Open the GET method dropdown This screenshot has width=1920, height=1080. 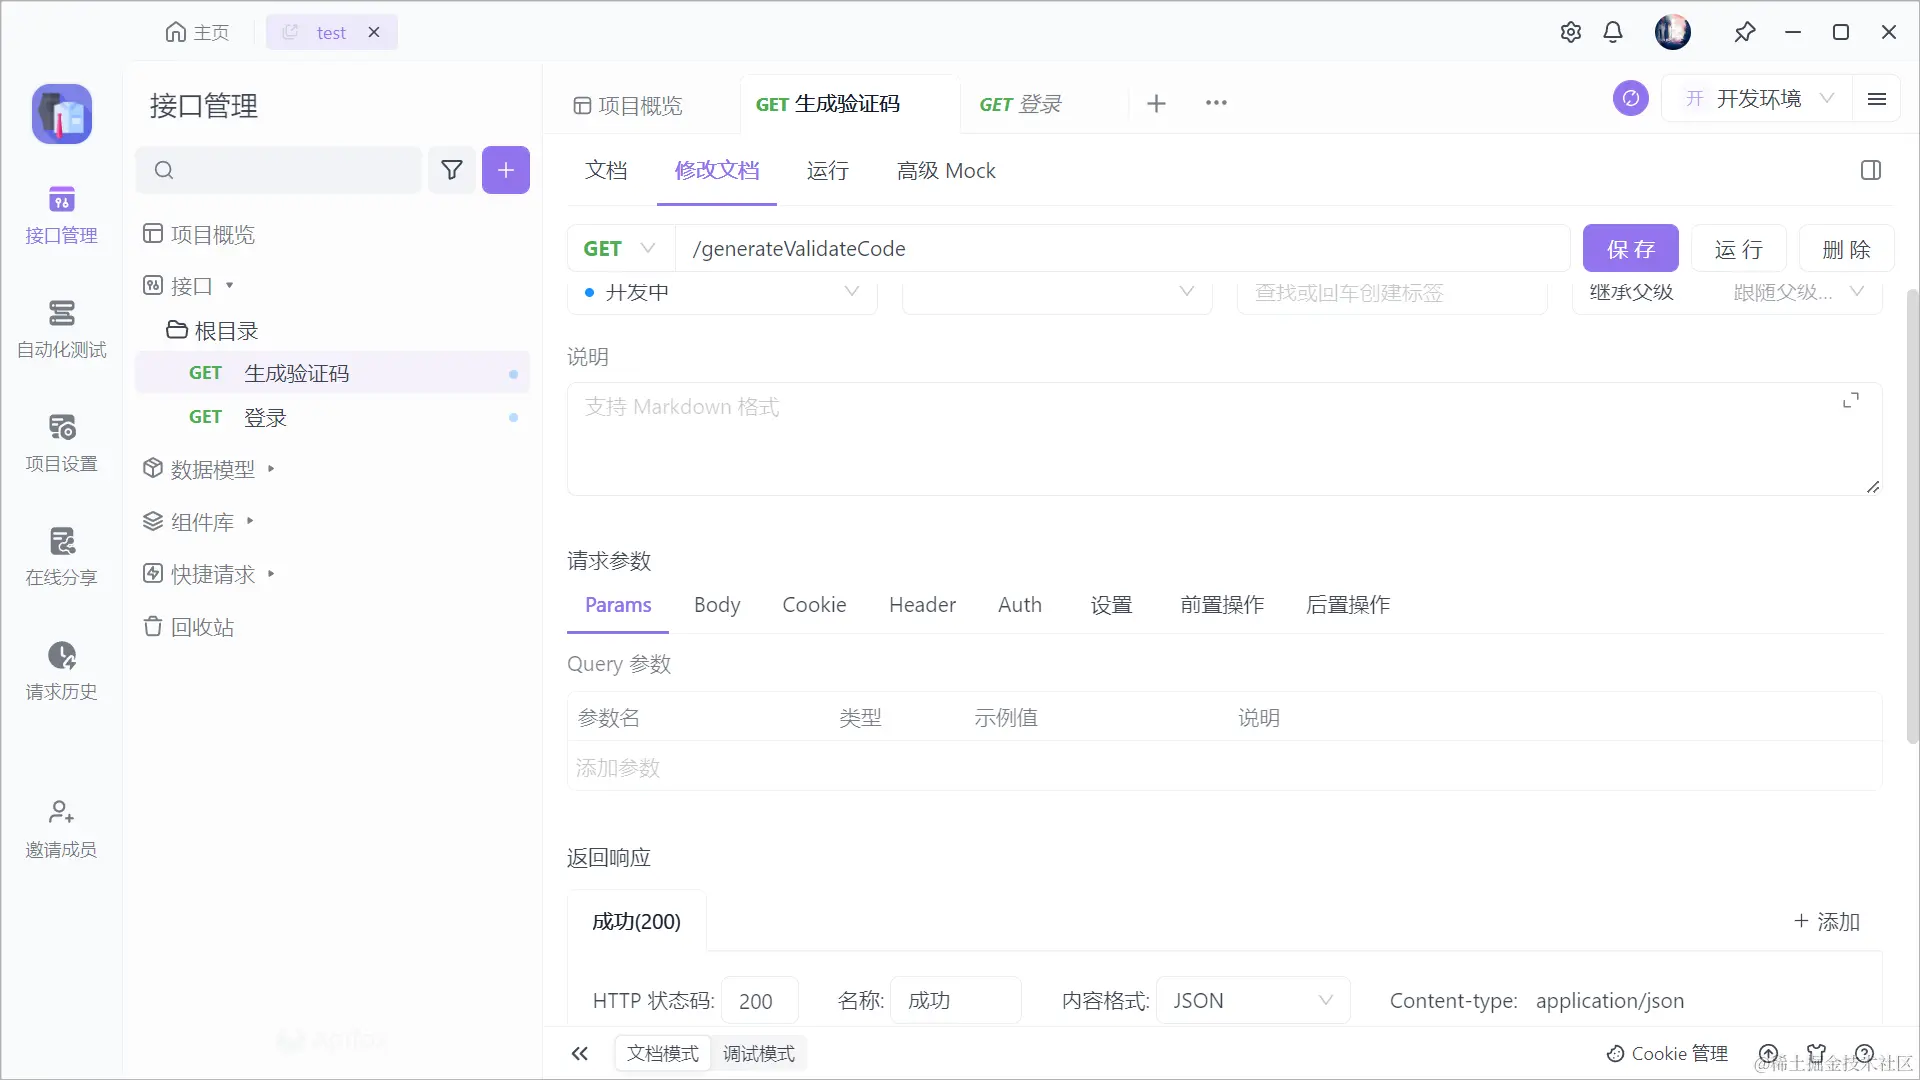(620, 249)
